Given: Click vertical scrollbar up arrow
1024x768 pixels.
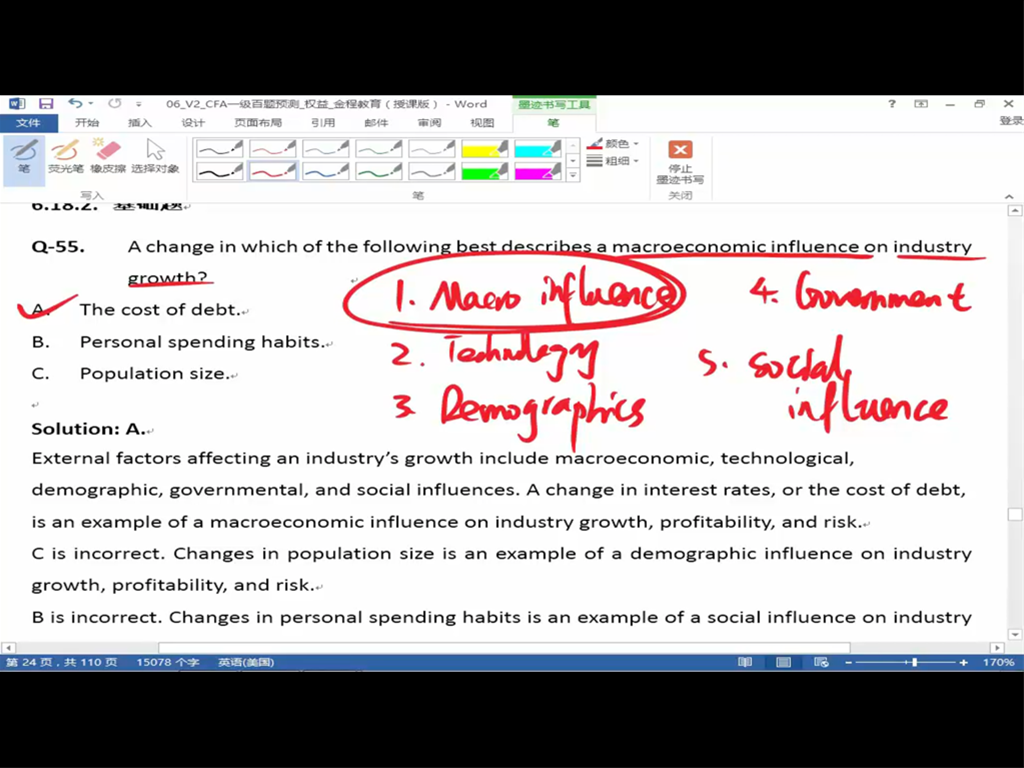Looking at the screenshot, I should coord(1015,210).
